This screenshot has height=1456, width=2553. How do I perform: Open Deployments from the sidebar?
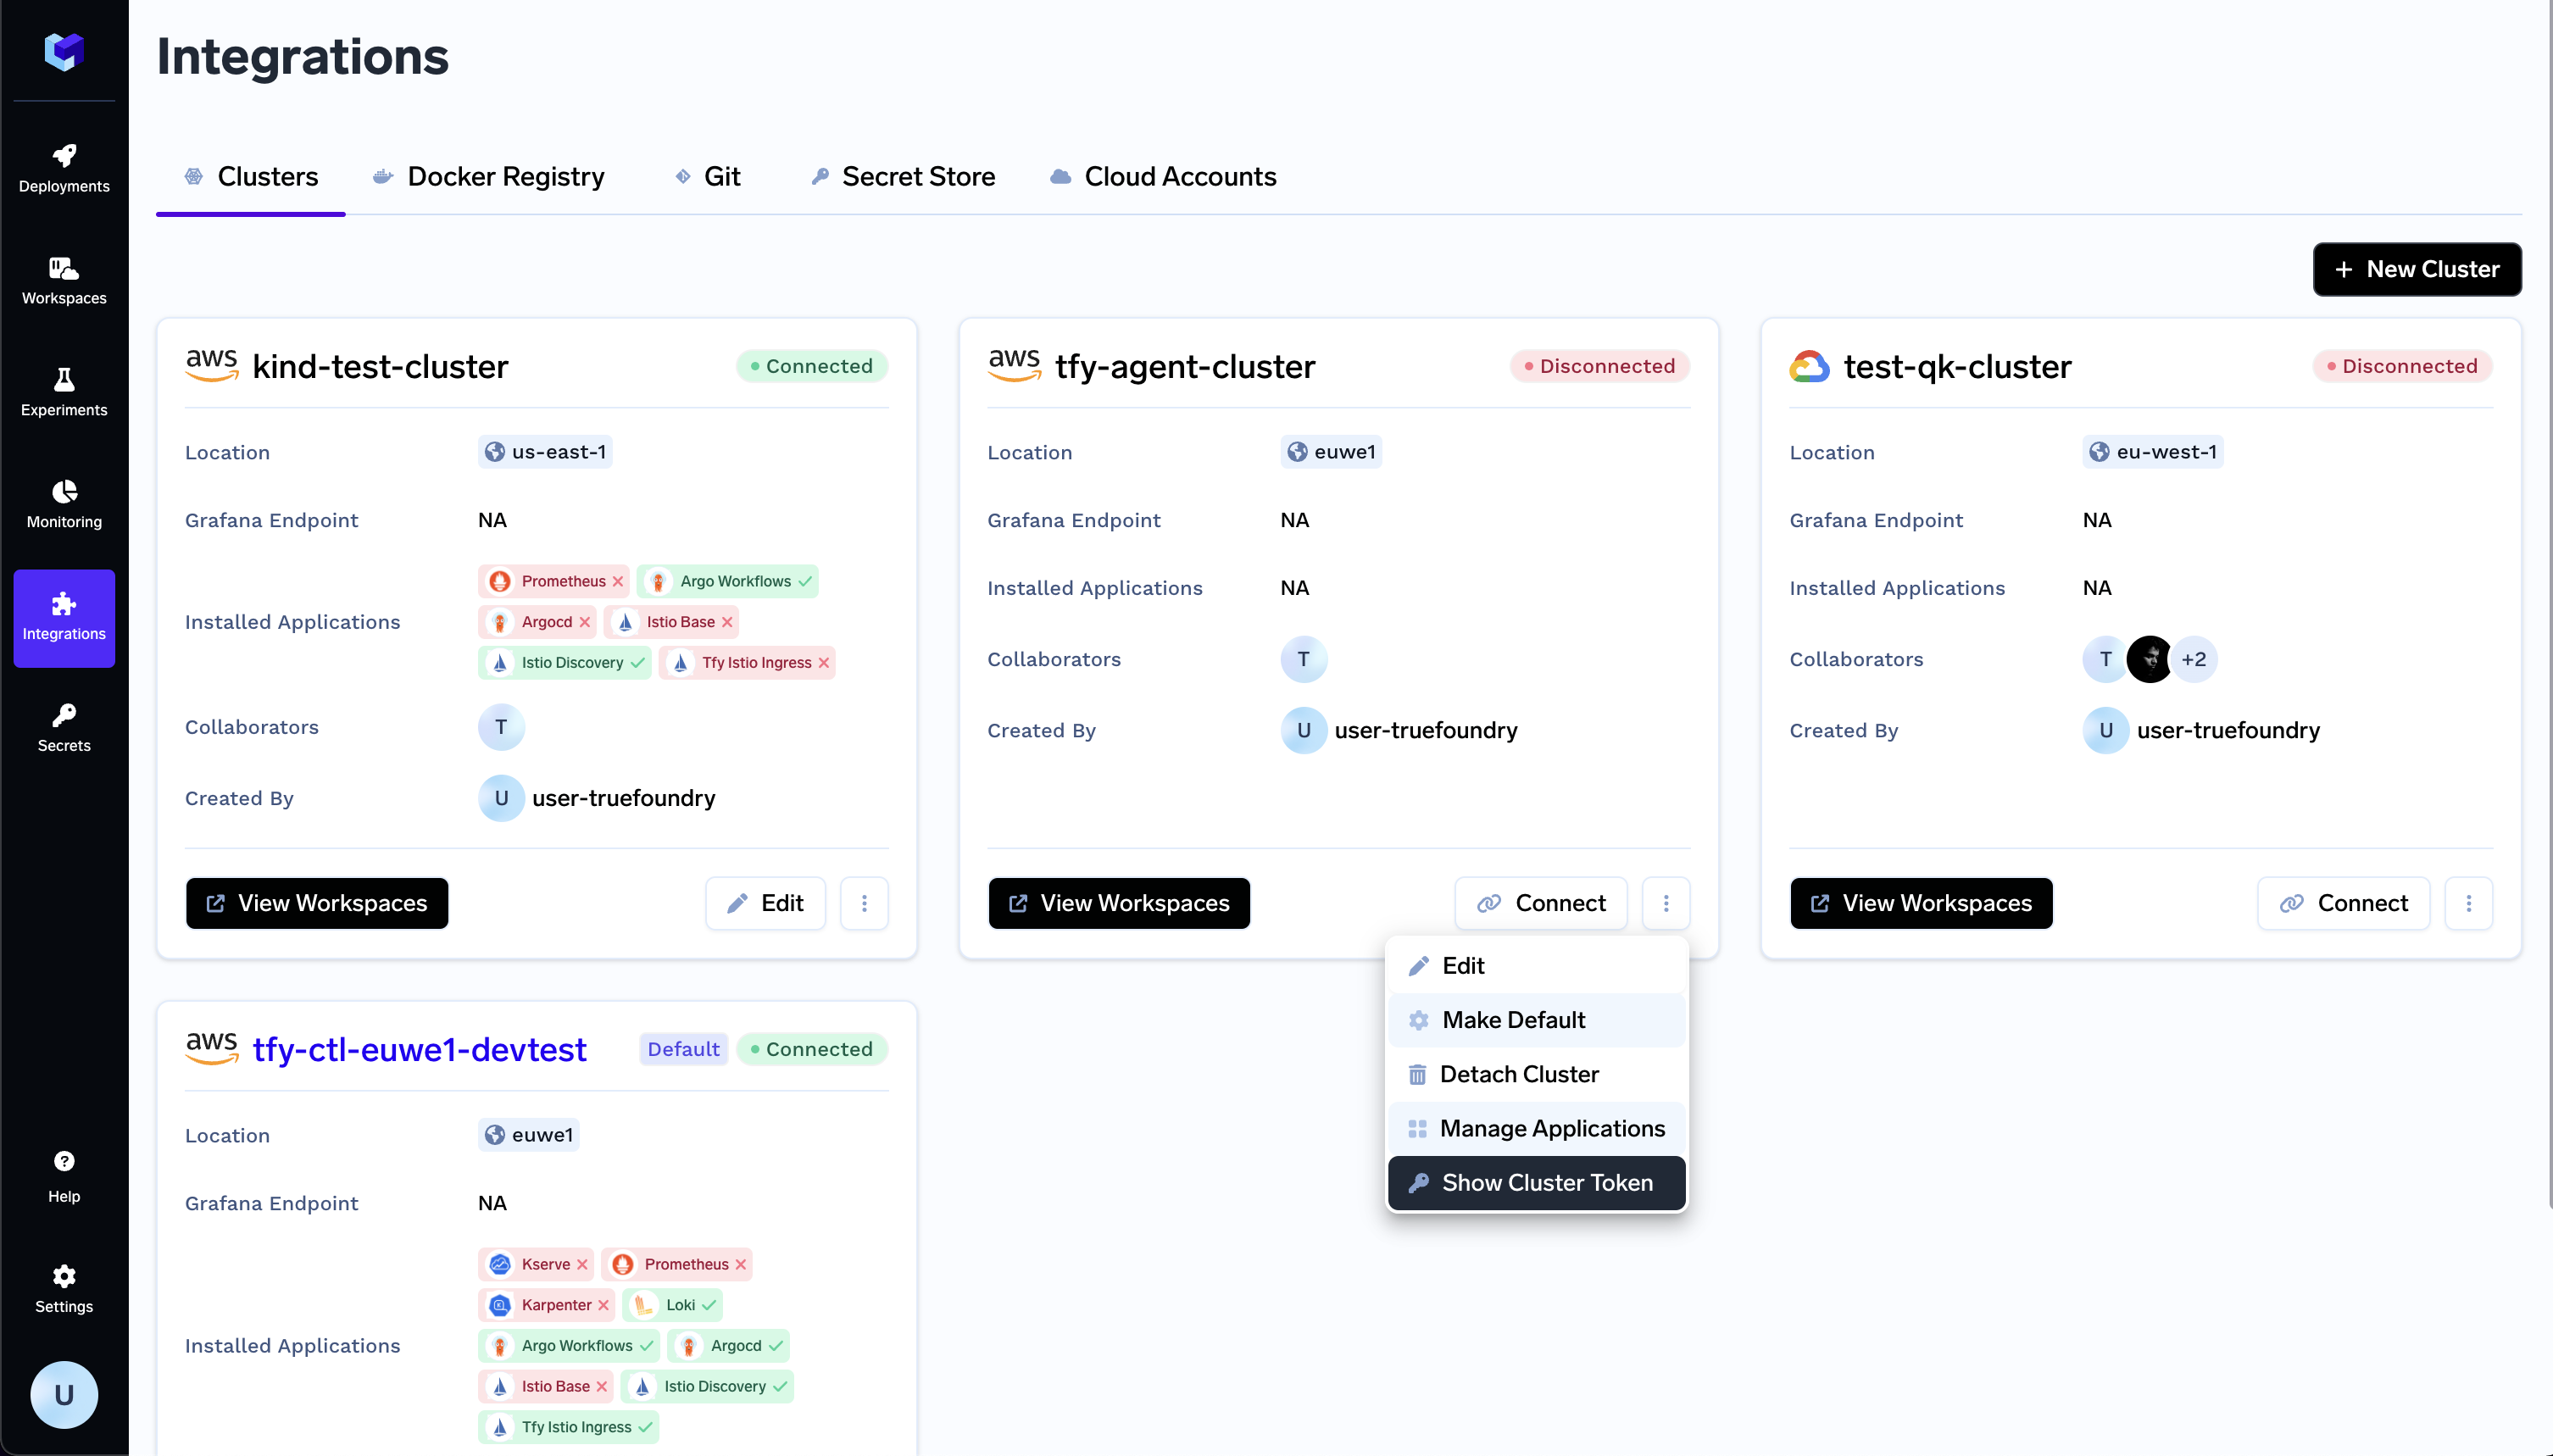click(x=64, y=167)
